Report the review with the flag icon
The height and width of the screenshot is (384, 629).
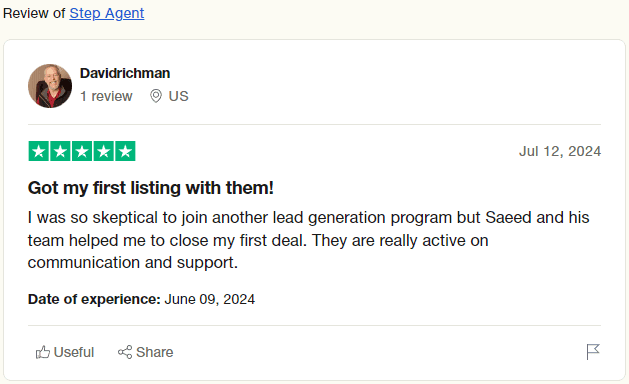pyautogui.click(x=593, y=352)
